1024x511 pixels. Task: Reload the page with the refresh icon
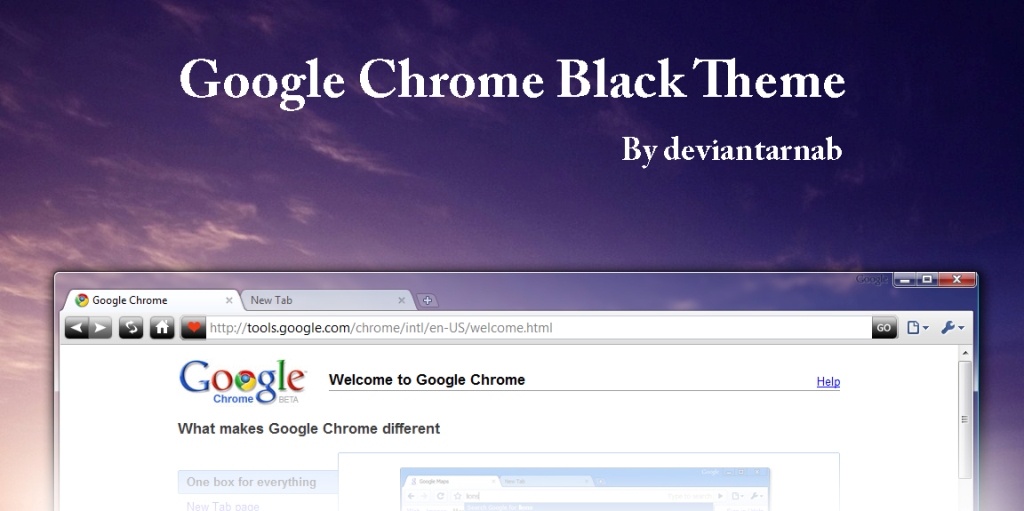[x=131, y=327]
